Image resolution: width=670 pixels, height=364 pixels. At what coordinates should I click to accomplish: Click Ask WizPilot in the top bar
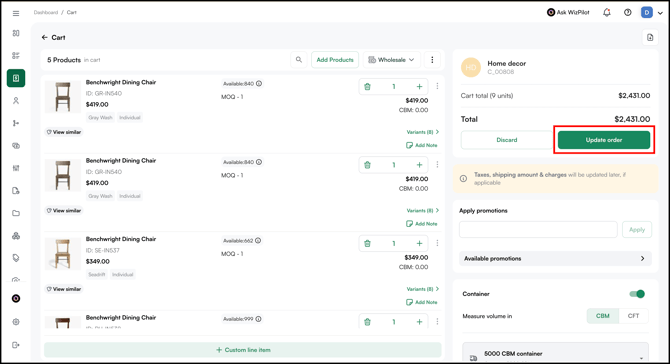[x=568, y=12]
